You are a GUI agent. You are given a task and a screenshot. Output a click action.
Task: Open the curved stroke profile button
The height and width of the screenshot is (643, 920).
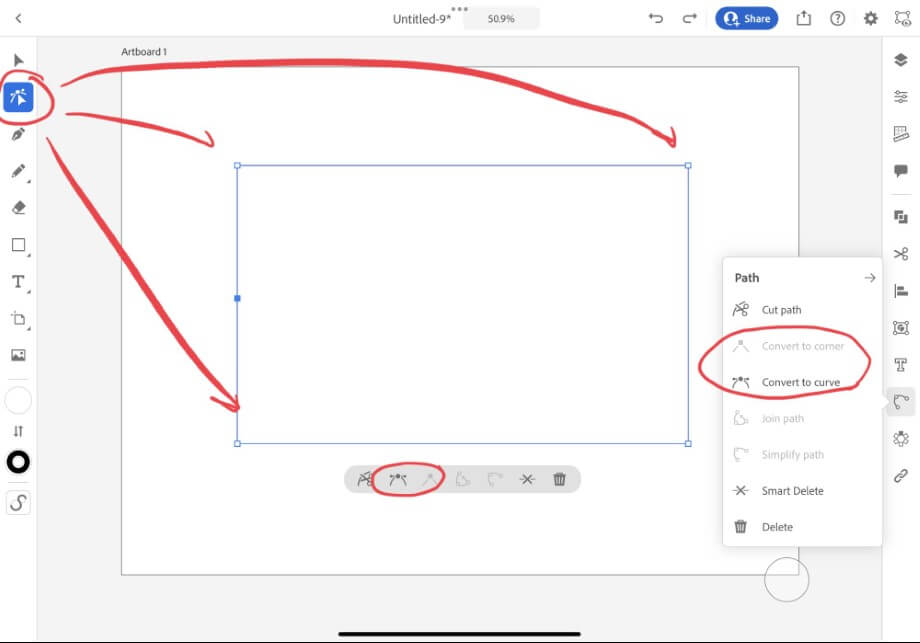pos(18,503)
